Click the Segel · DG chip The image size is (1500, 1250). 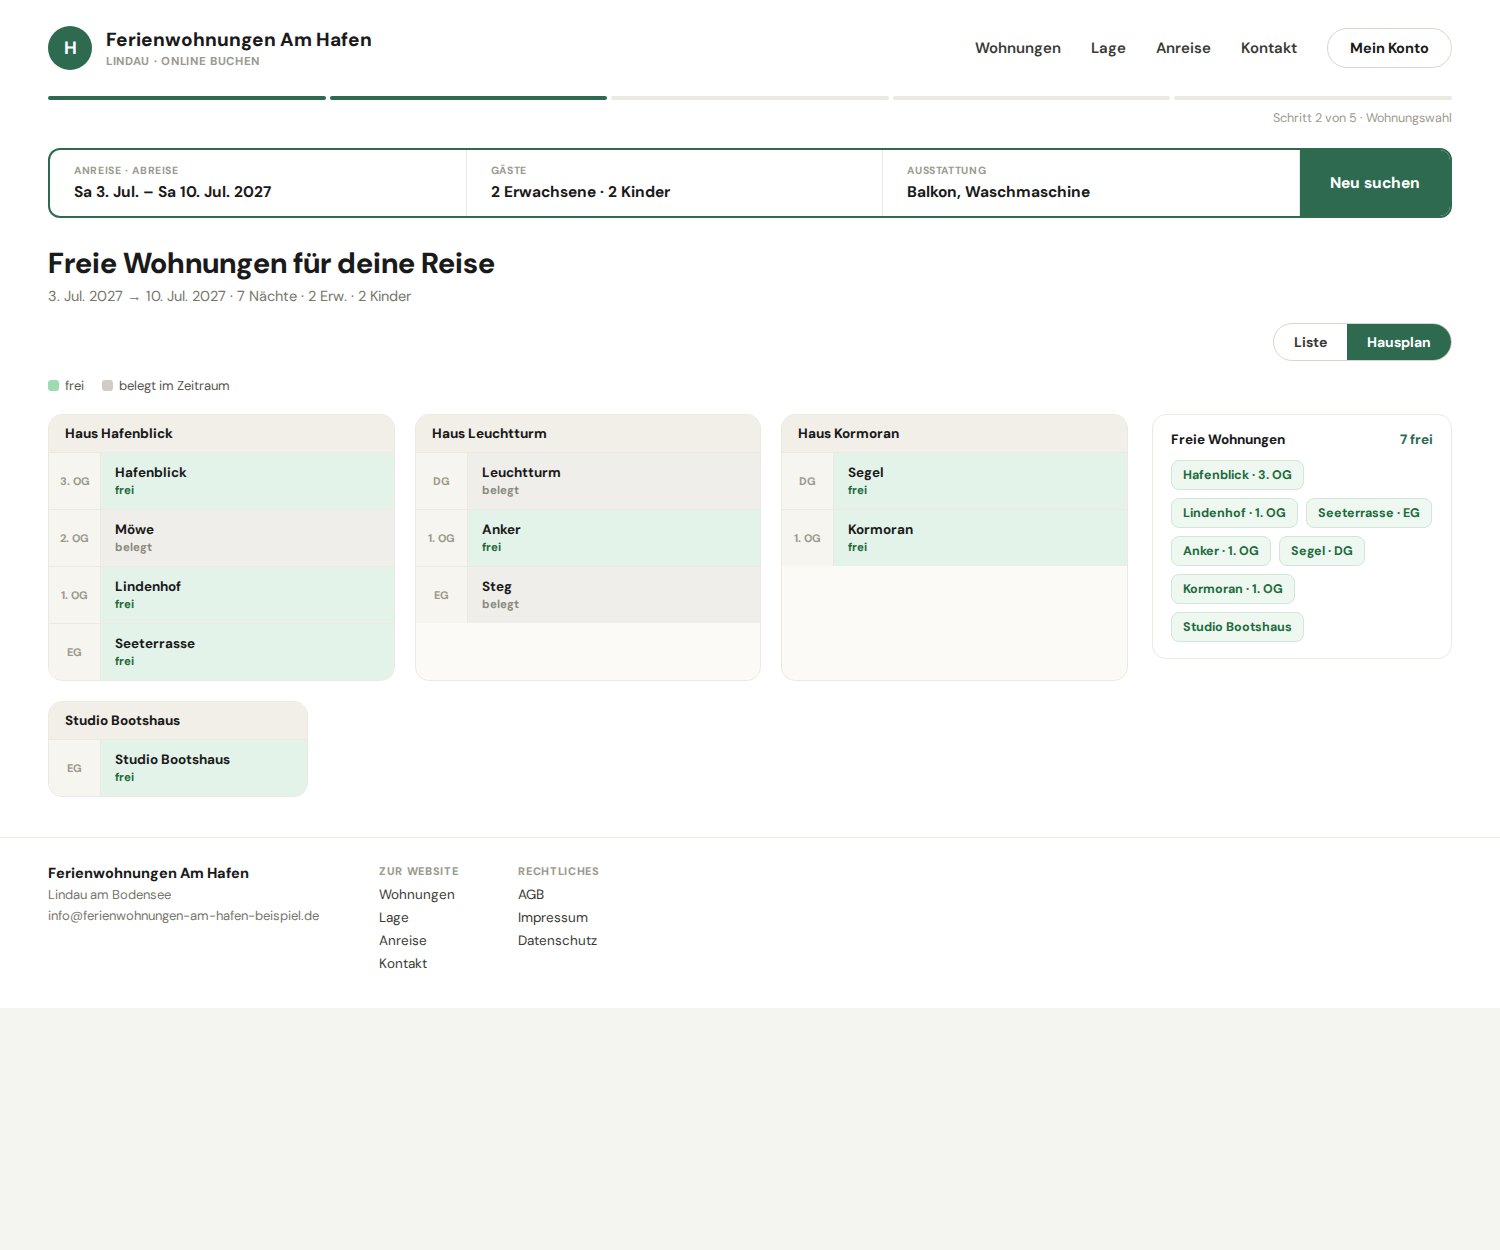[1322, 551]
